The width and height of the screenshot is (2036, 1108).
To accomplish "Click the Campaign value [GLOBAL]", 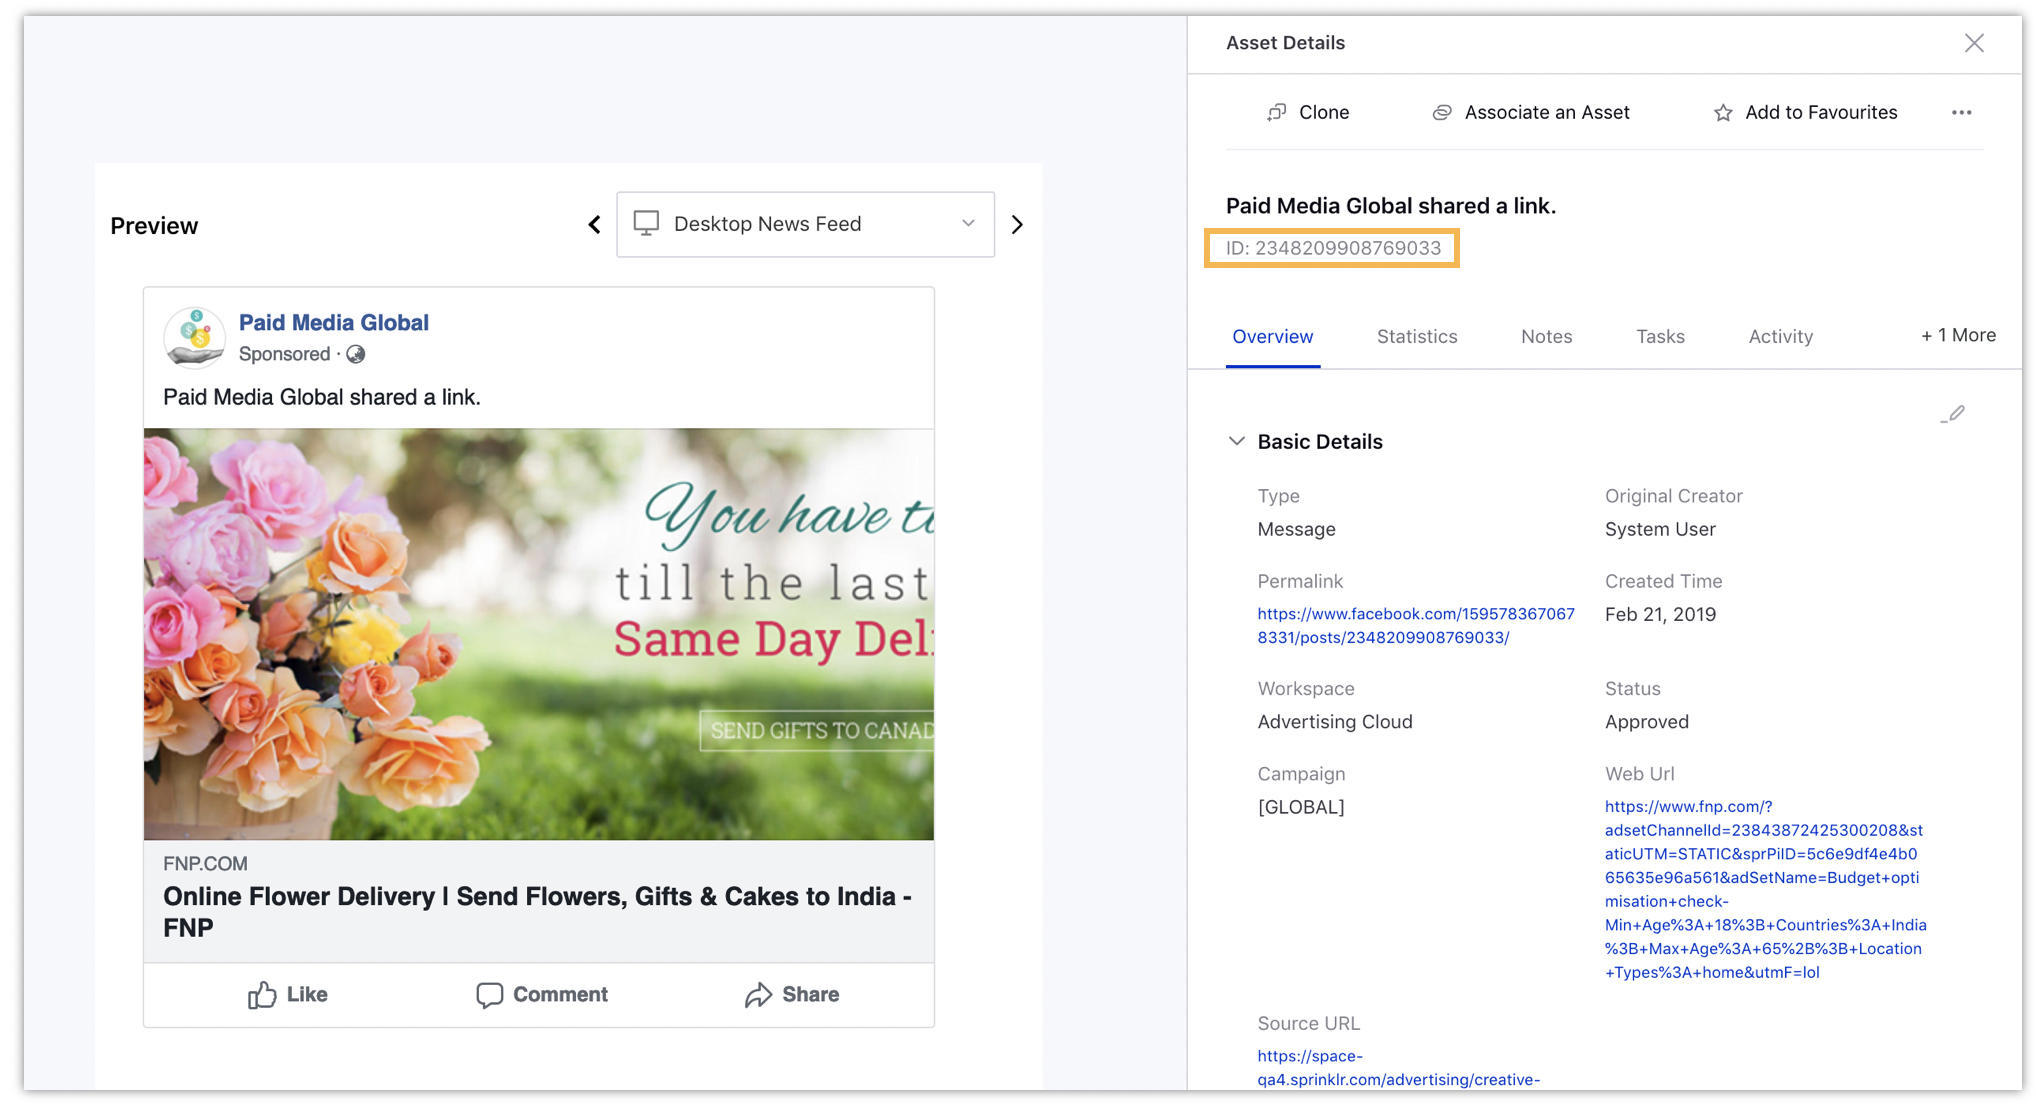I will (x=1300, y=807).
